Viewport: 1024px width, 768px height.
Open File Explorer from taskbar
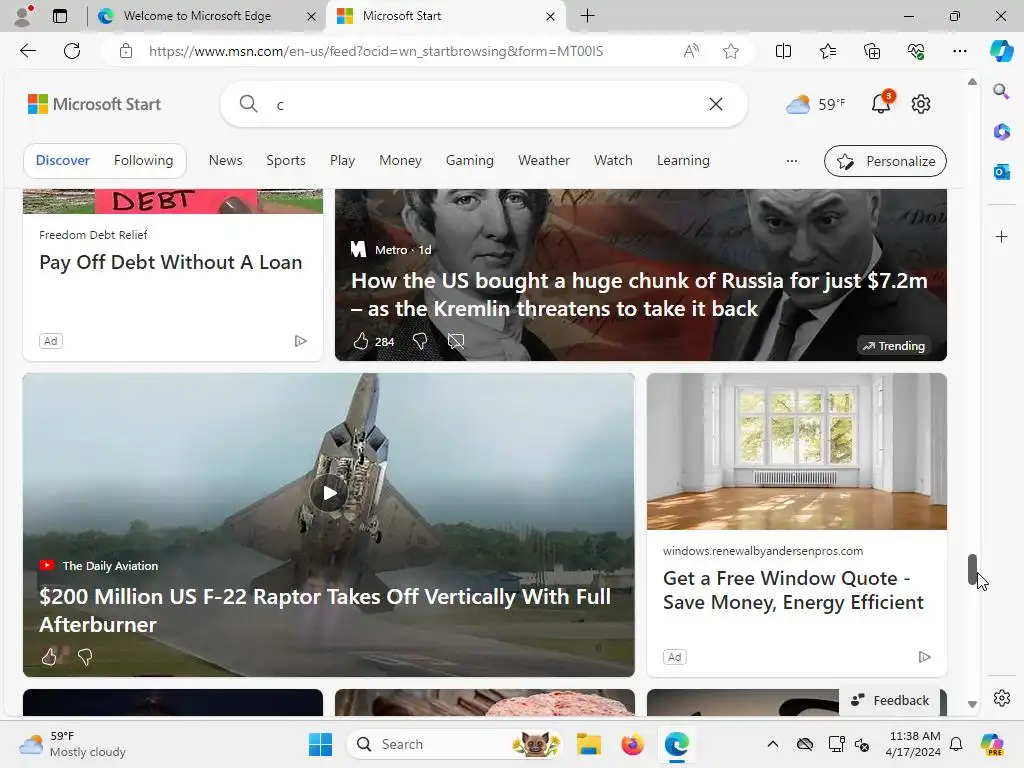[x=588, y=744]
